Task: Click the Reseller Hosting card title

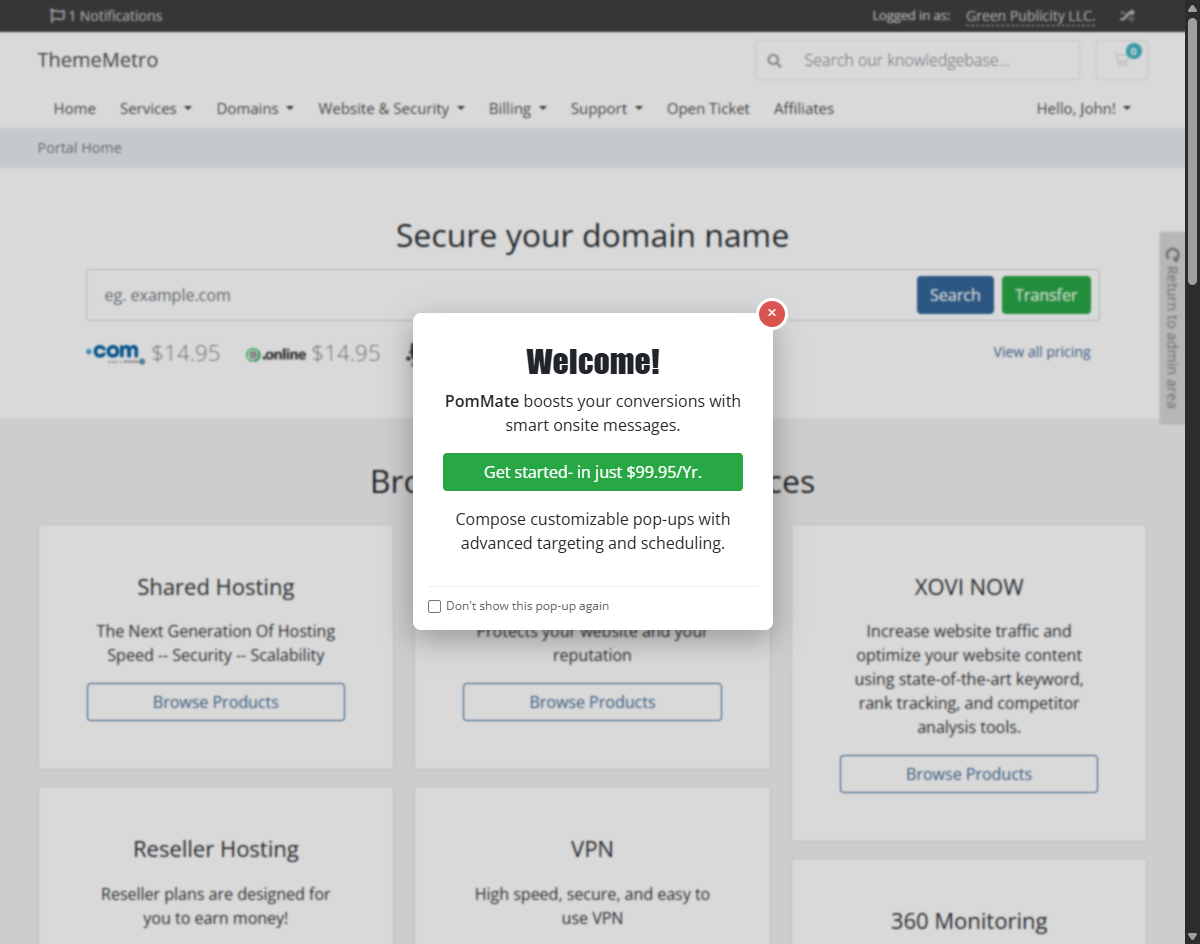Action: (x=216, y=849)
